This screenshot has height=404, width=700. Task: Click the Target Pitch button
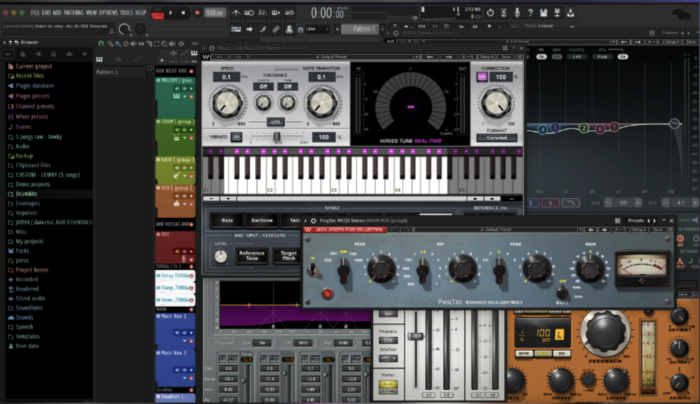[288, 255]
